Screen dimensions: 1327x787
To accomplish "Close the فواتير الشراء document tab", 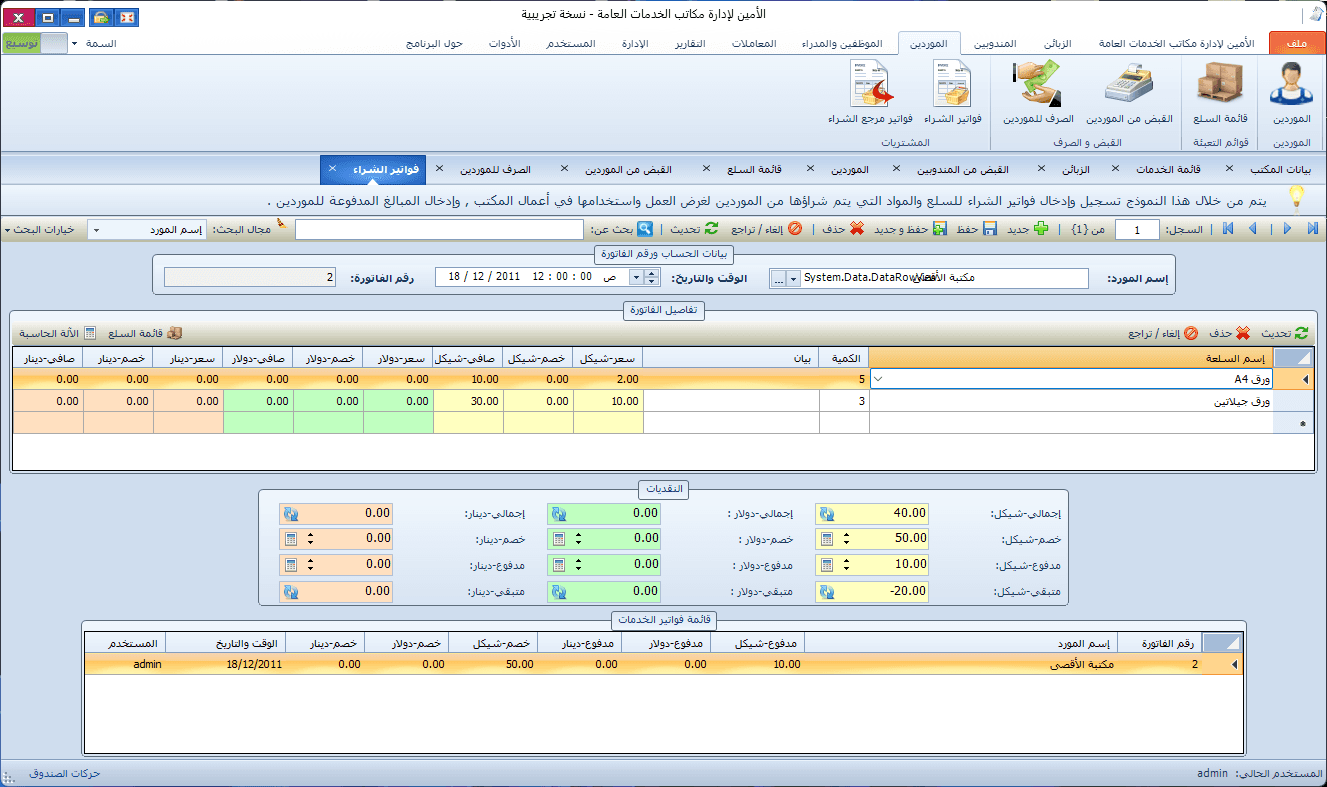I will pos(332,169).
